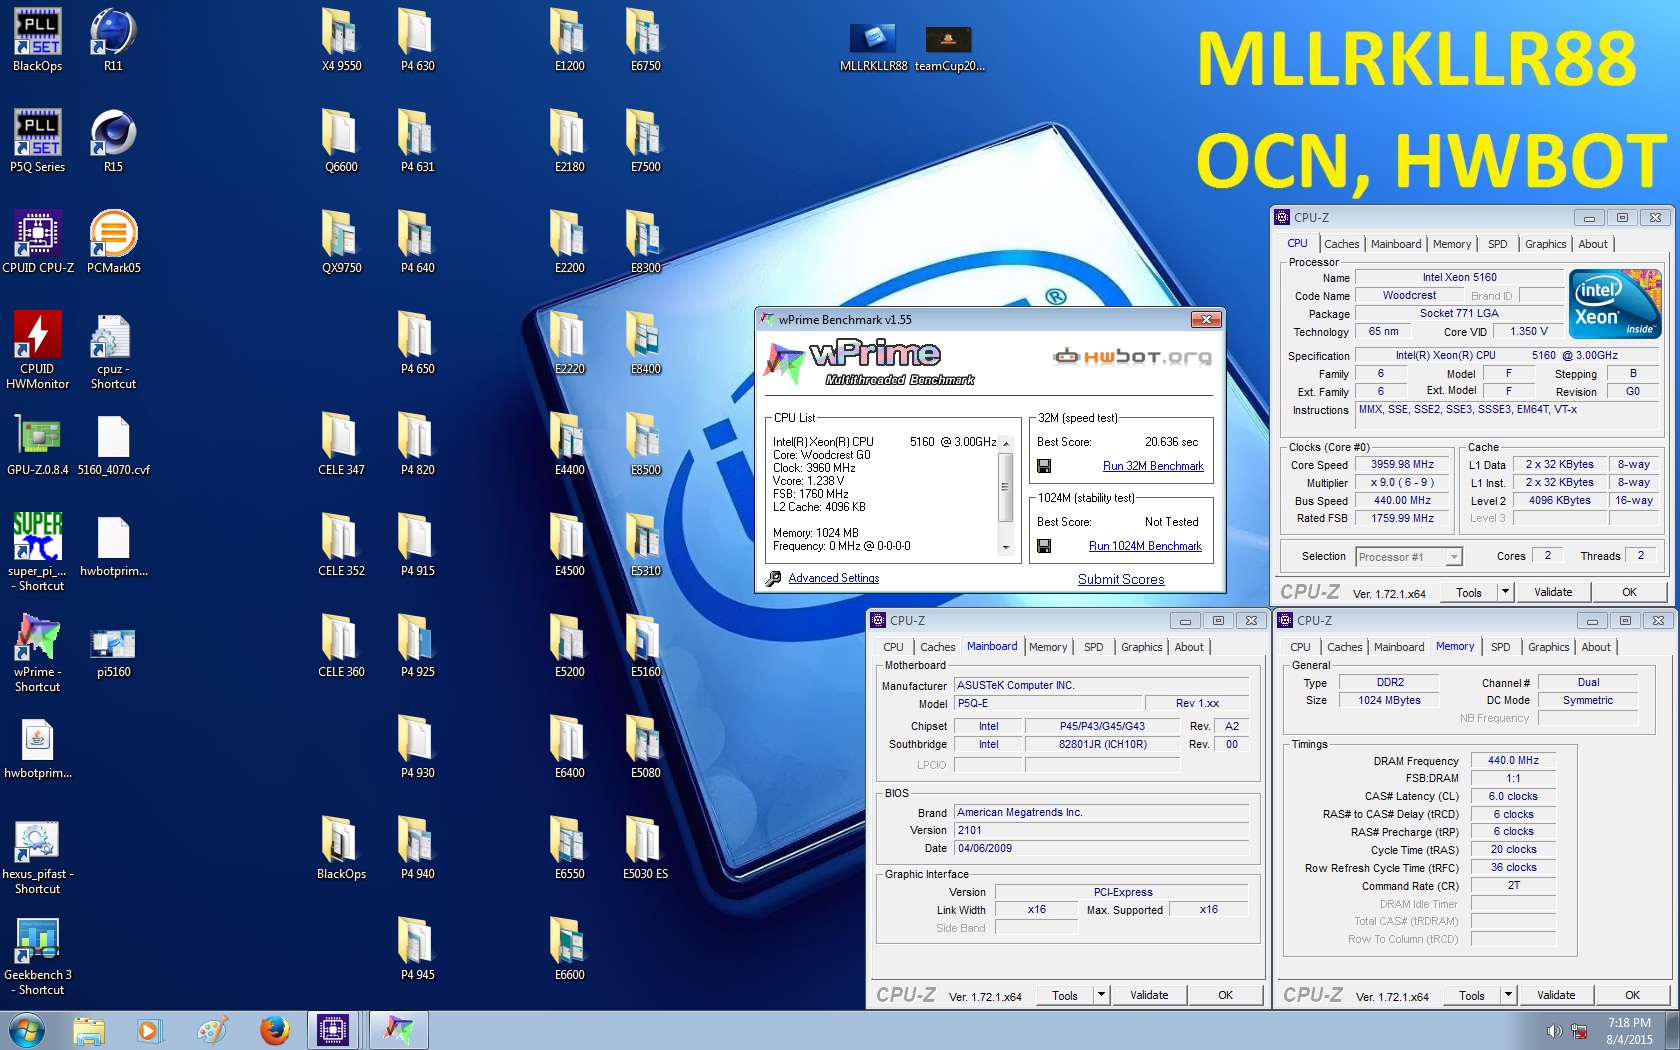
Task: Open the Processor #1 selection dropdown
Action: point(1408,557)
